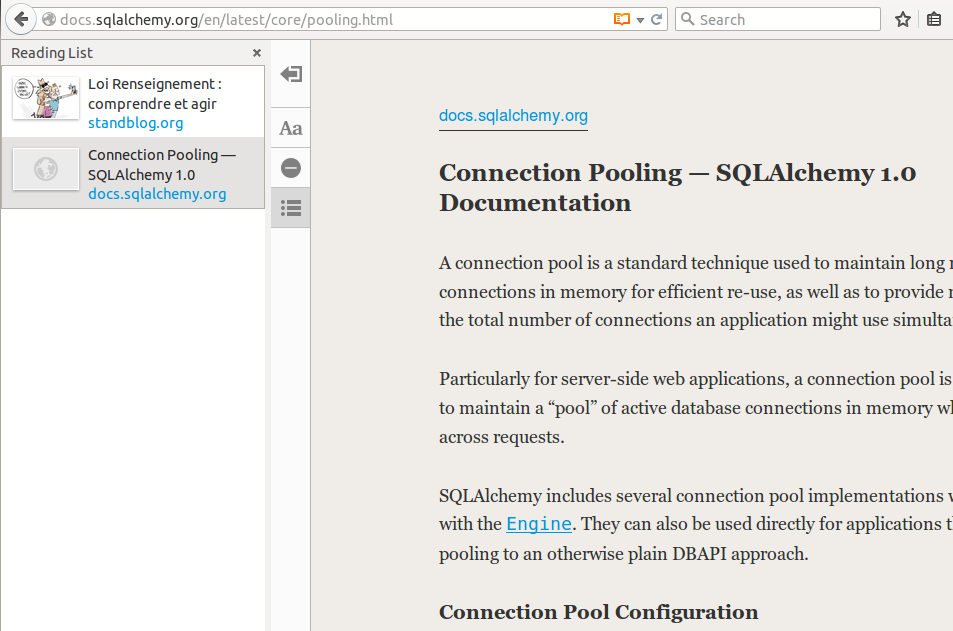The height and width of the screenshot is (631, 953).
Task: Open the Loi Renseignement reading list item
Action: pyautogui.click(x=133, y=102)
